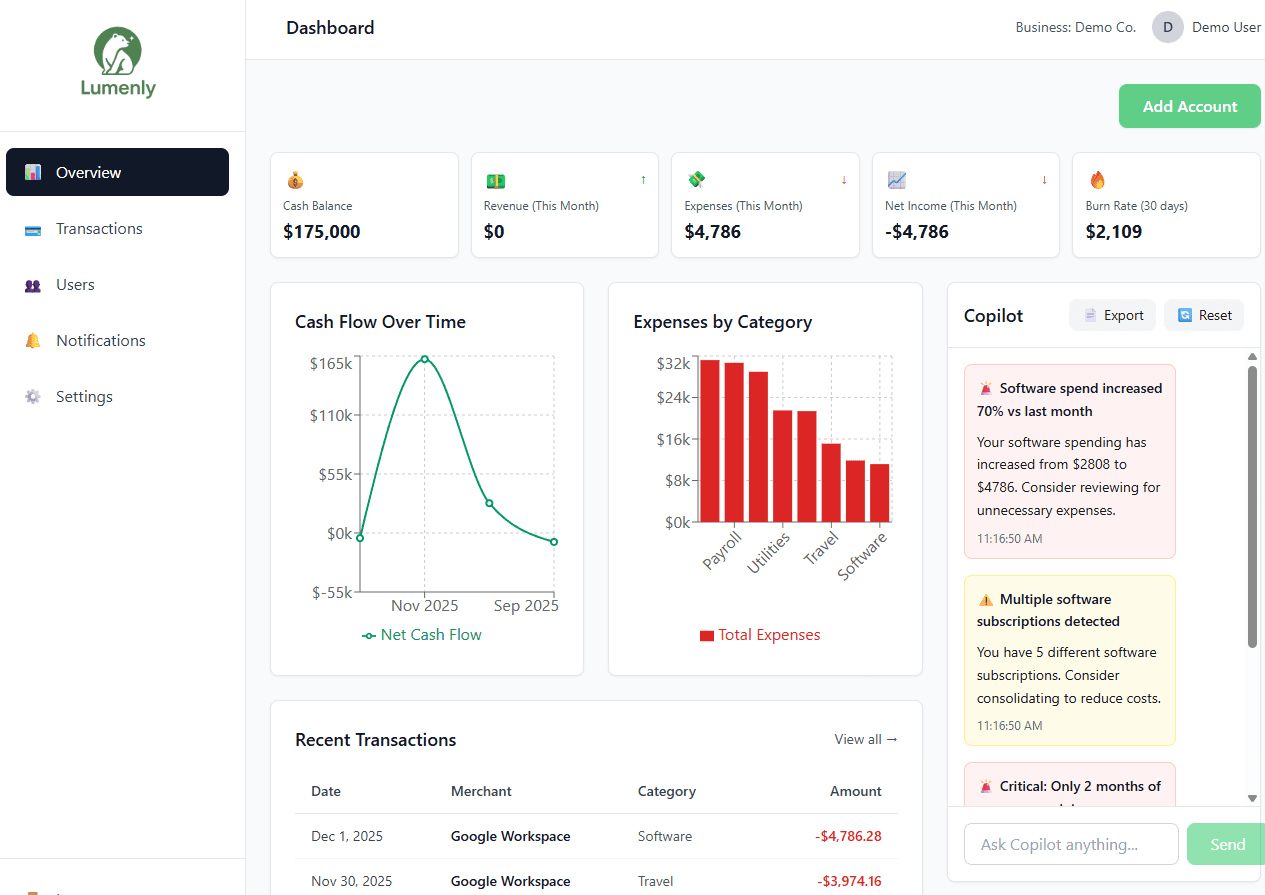Hide Total Expenses via the legend
This screenshot has width=1265, height=895.
tap(760, 634)
